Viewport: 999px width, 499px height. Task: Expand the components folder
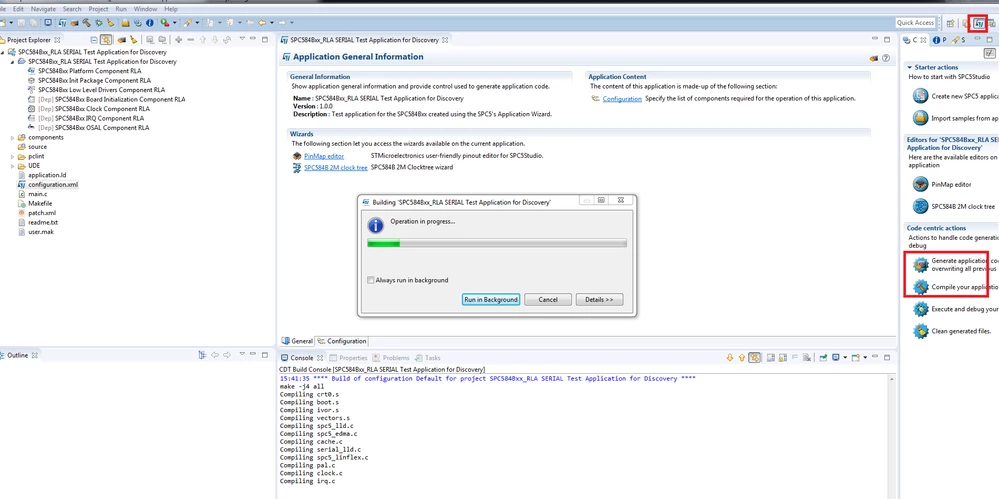coord(12,137)
